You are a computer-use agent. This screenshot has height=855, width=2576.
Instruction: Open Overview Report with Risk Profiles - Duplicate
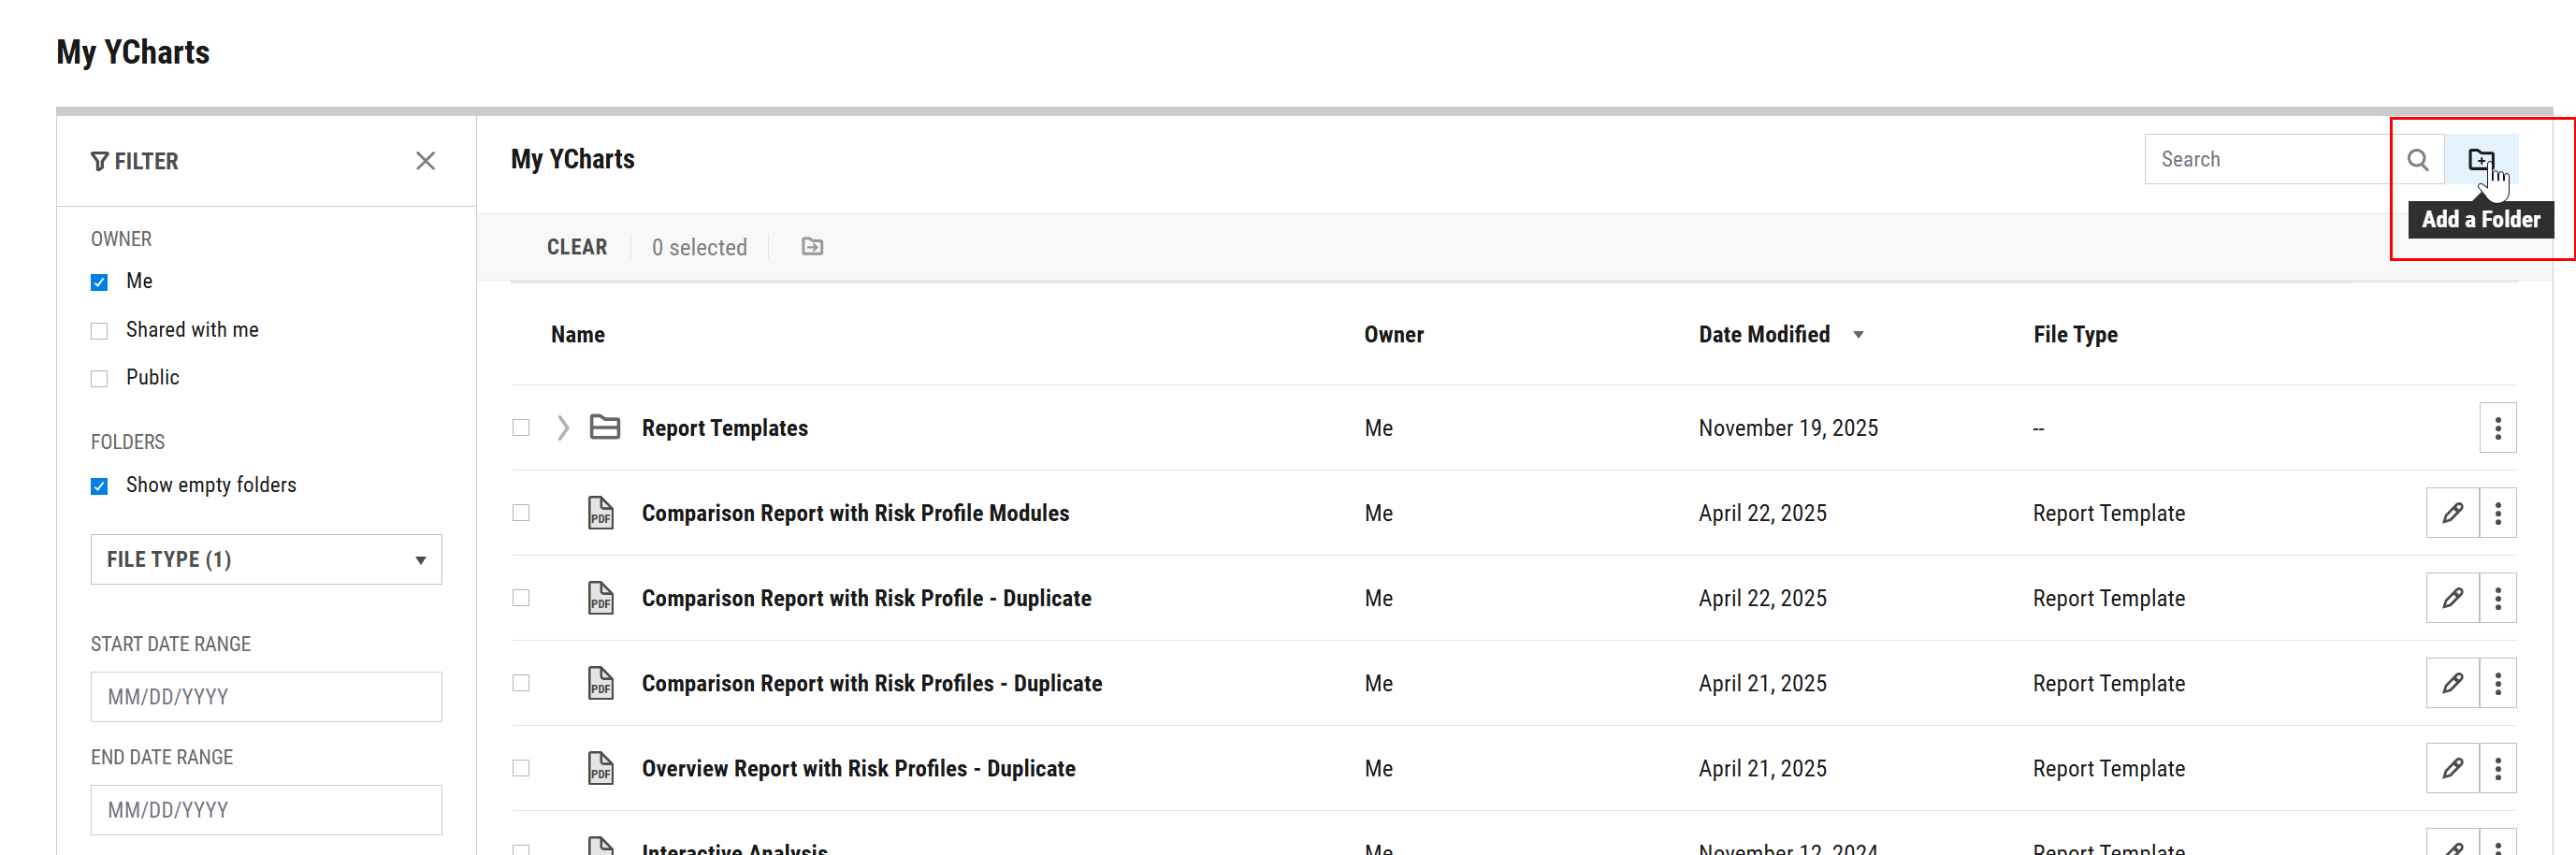858,768
